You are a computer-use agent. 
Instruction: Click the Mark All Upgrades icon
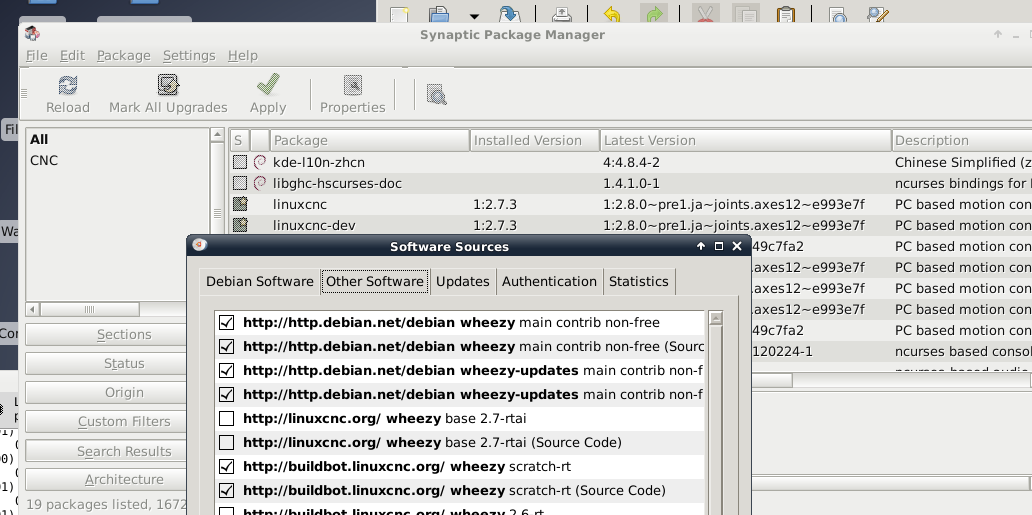pos(168,86)
